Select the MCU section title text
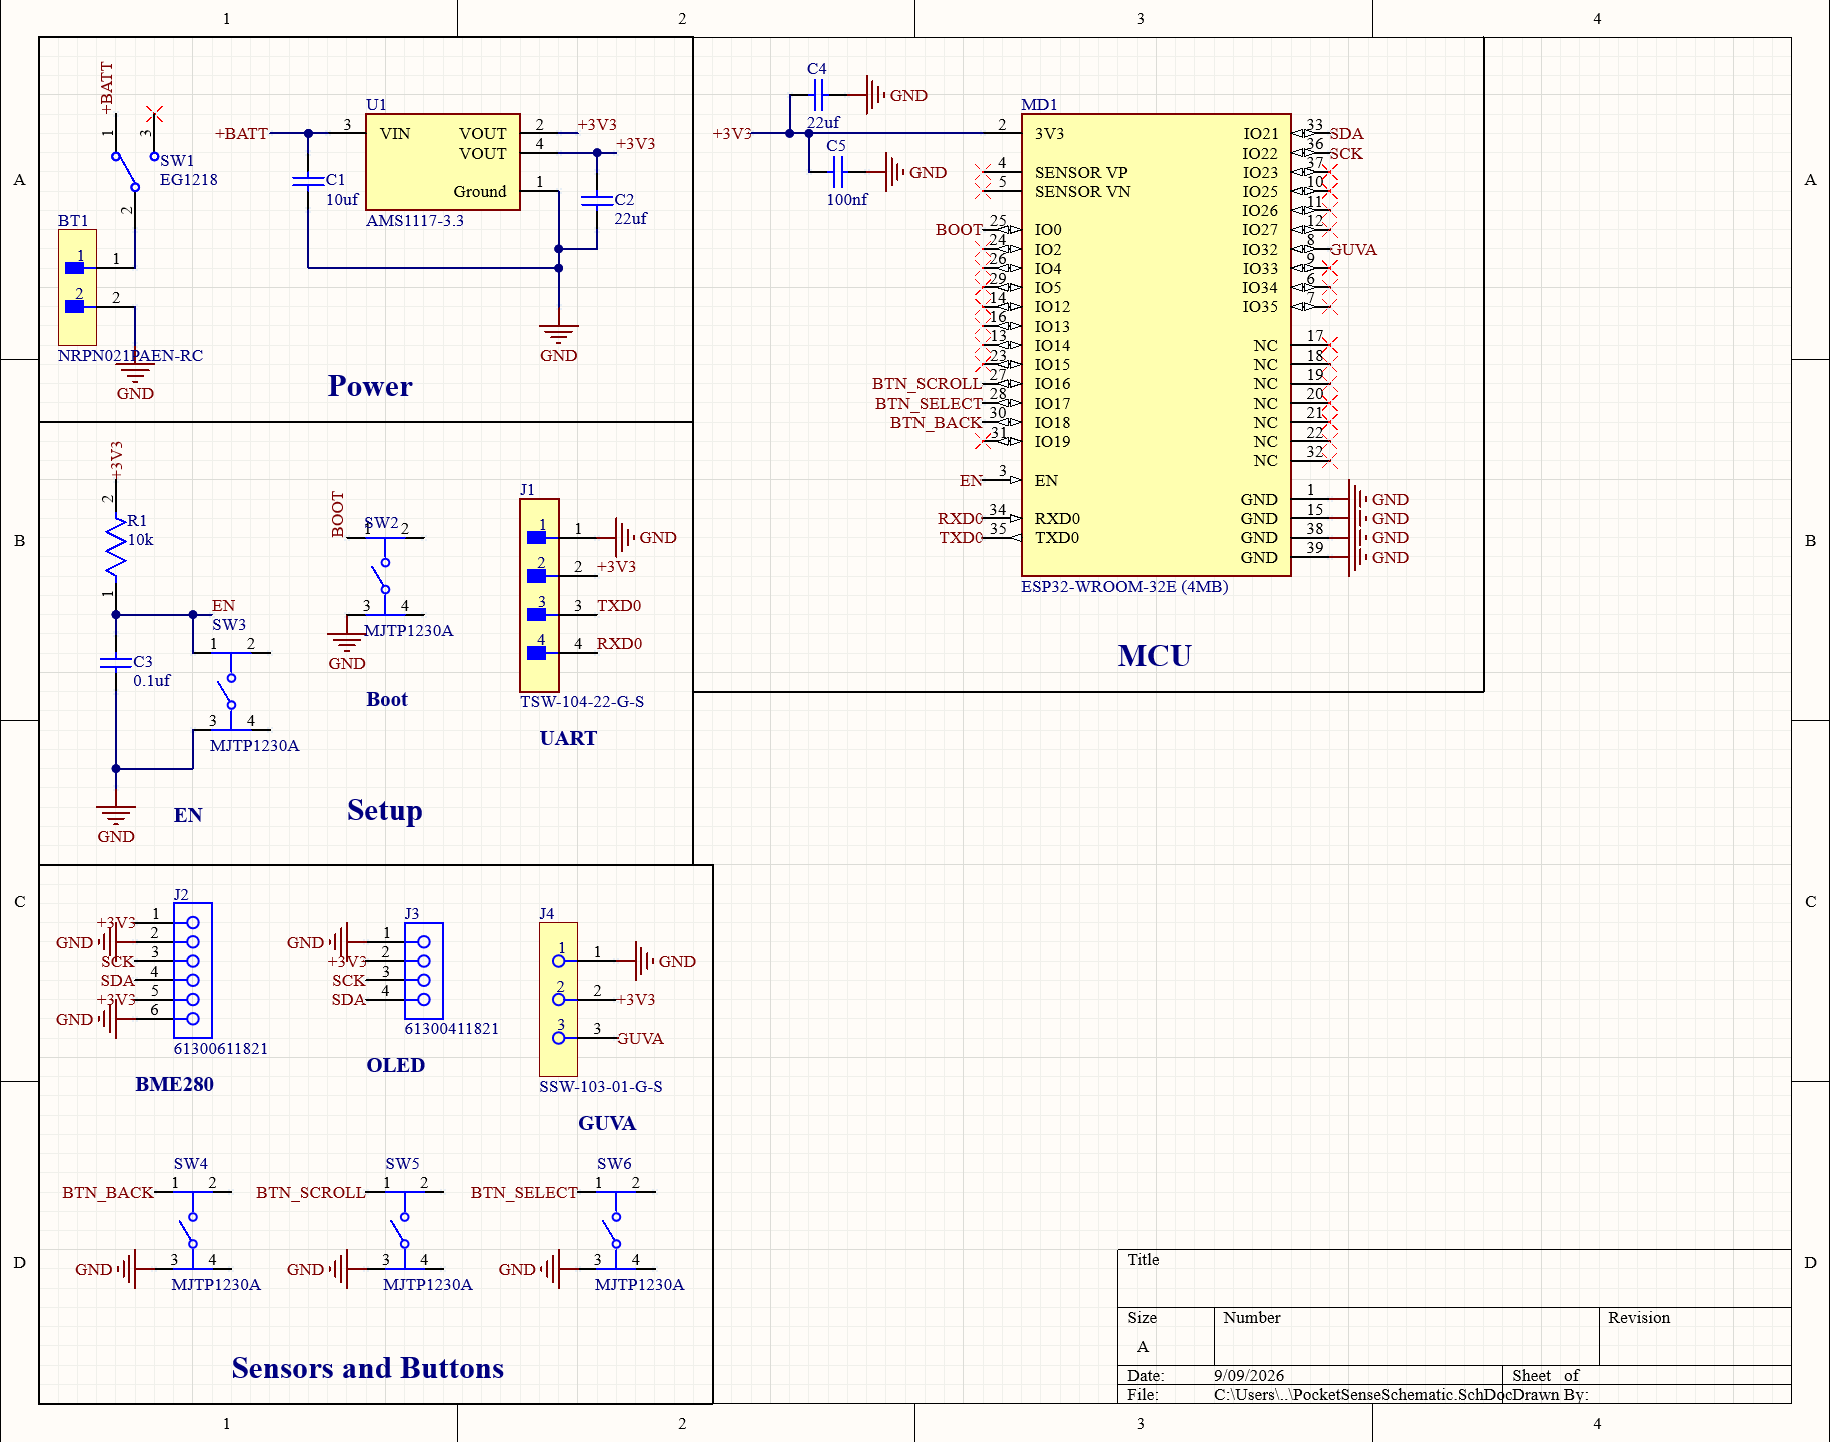The width and height of the screenshot is (1830, 1442). (1155, 656)
